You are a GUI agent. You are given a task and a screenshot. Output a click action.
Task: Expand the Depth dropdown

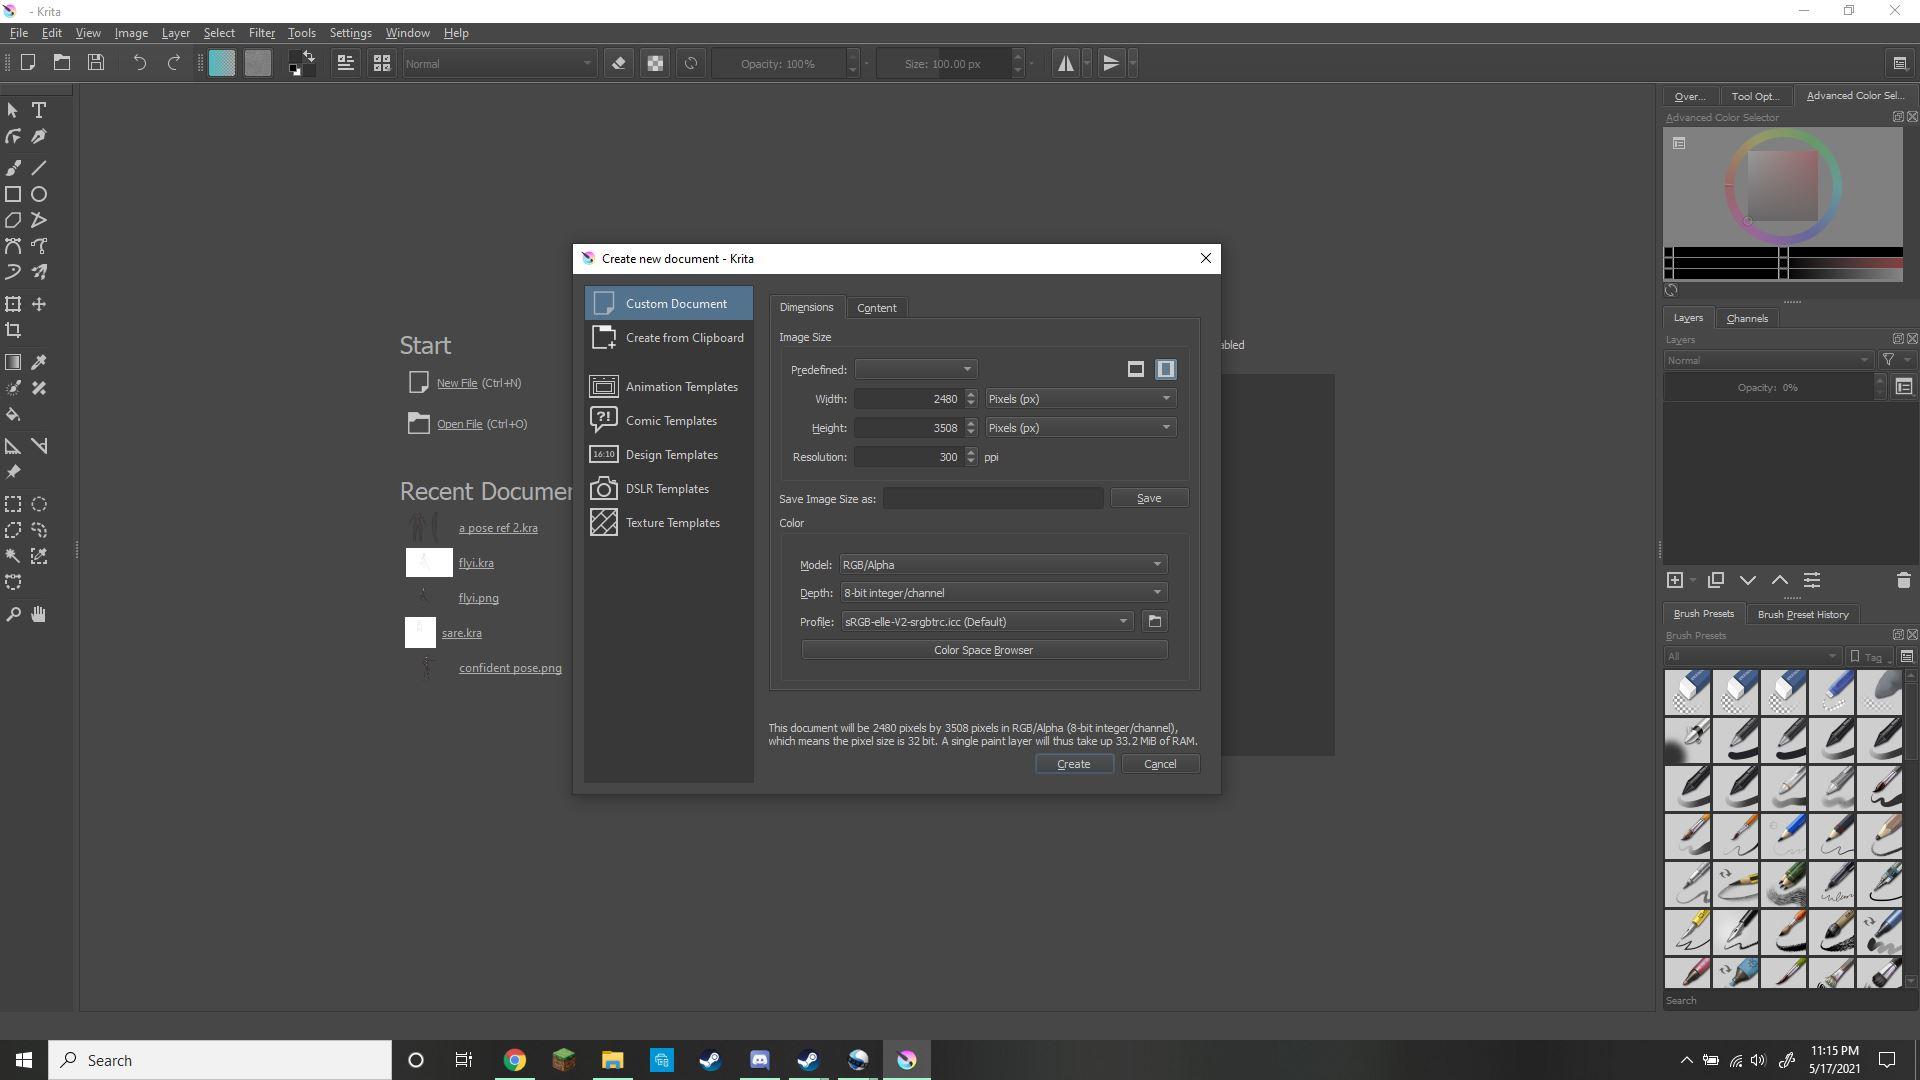tap(1000, 592)
